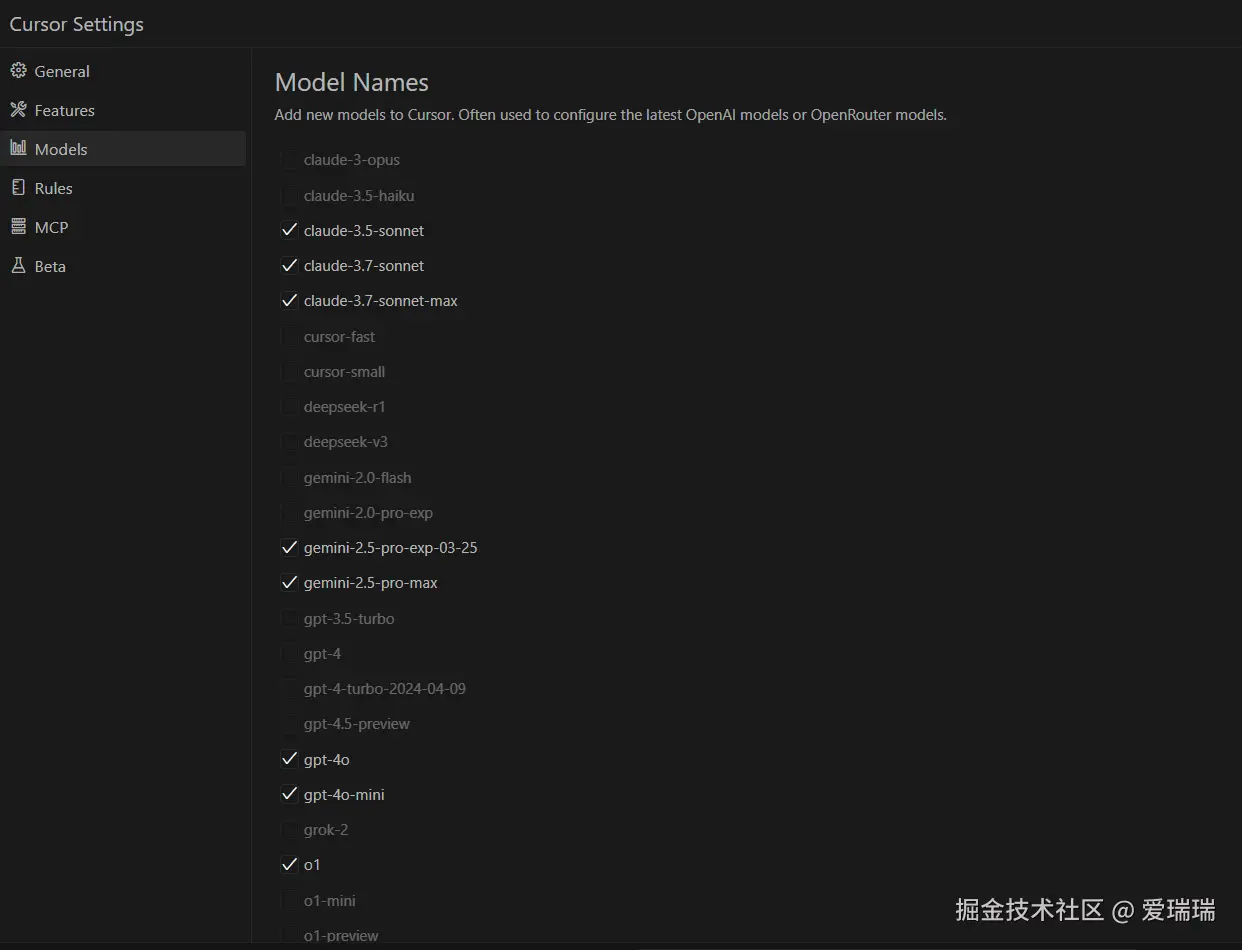Toggle the o1 model checkbox off
1242x950 pixels.
pyautogui.click(x=290, y=865)
